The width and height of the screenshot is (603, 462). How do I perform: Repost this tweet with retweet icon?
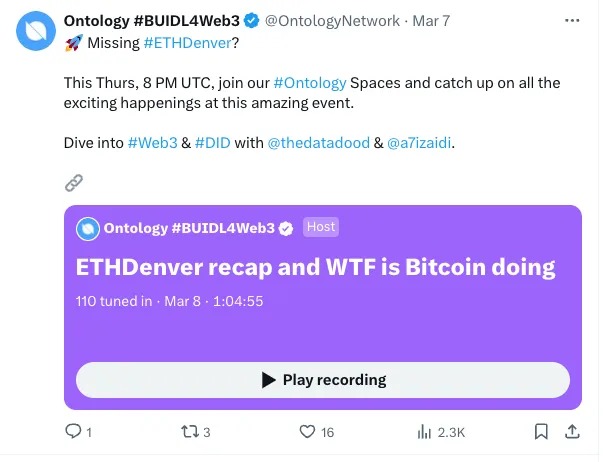click(x=188, y=432)
